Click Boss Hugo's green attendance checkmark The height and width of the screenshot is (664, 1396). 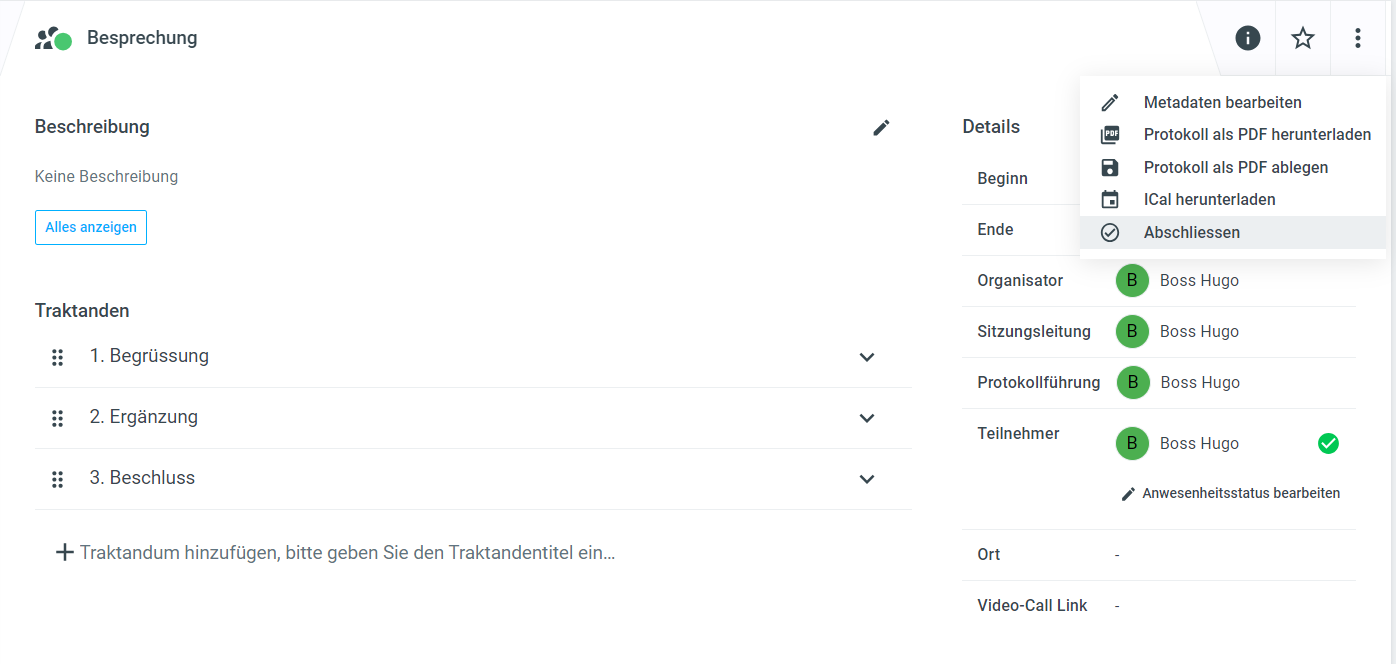(1328, 443)
